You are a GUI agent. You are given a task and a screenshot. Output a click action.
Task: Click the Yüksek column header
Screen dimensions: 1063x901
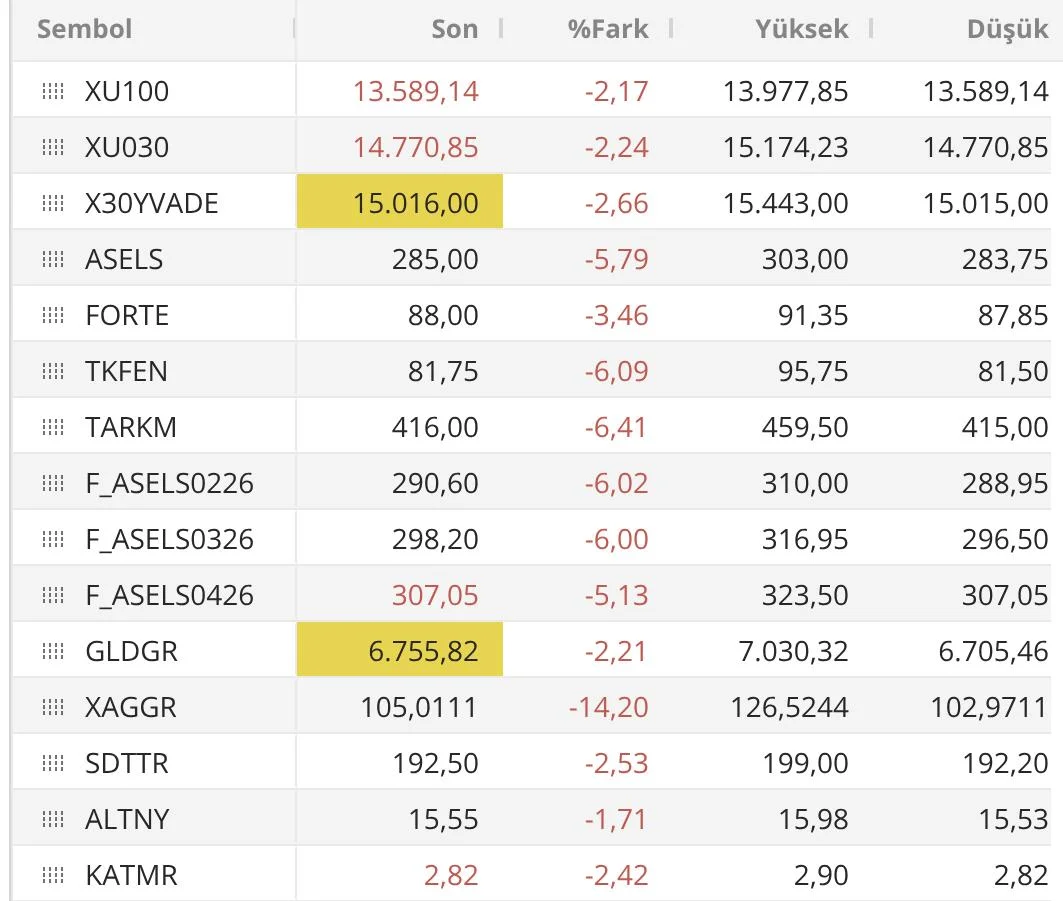(x=802, y=29)
